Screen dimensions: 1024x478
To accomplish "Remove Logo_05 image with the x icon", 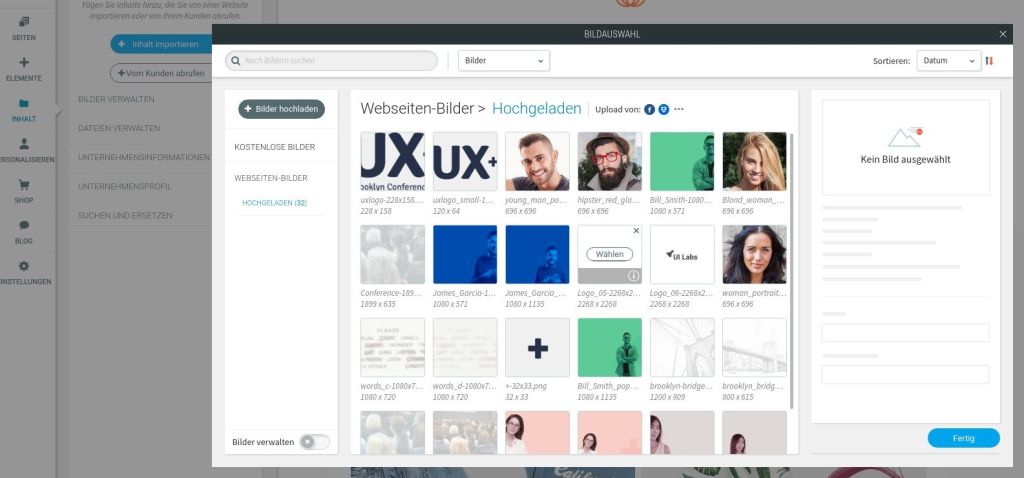I will (636, 231).
